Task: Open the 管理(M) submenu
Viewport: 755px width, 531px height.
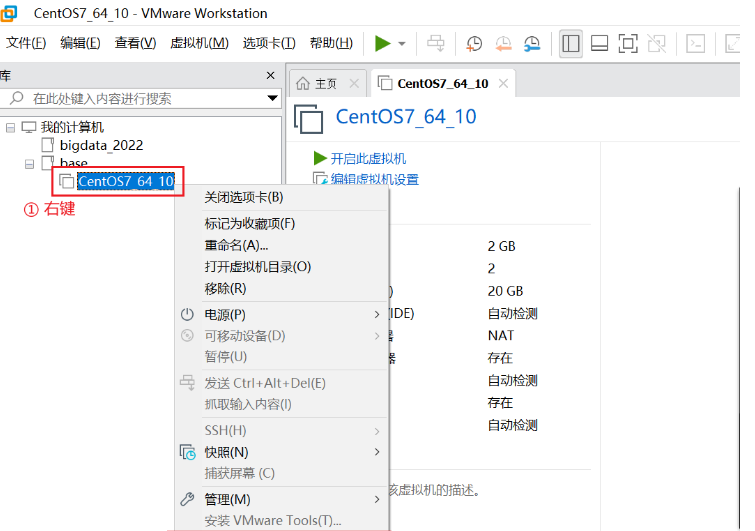Action: click(282, 499)
